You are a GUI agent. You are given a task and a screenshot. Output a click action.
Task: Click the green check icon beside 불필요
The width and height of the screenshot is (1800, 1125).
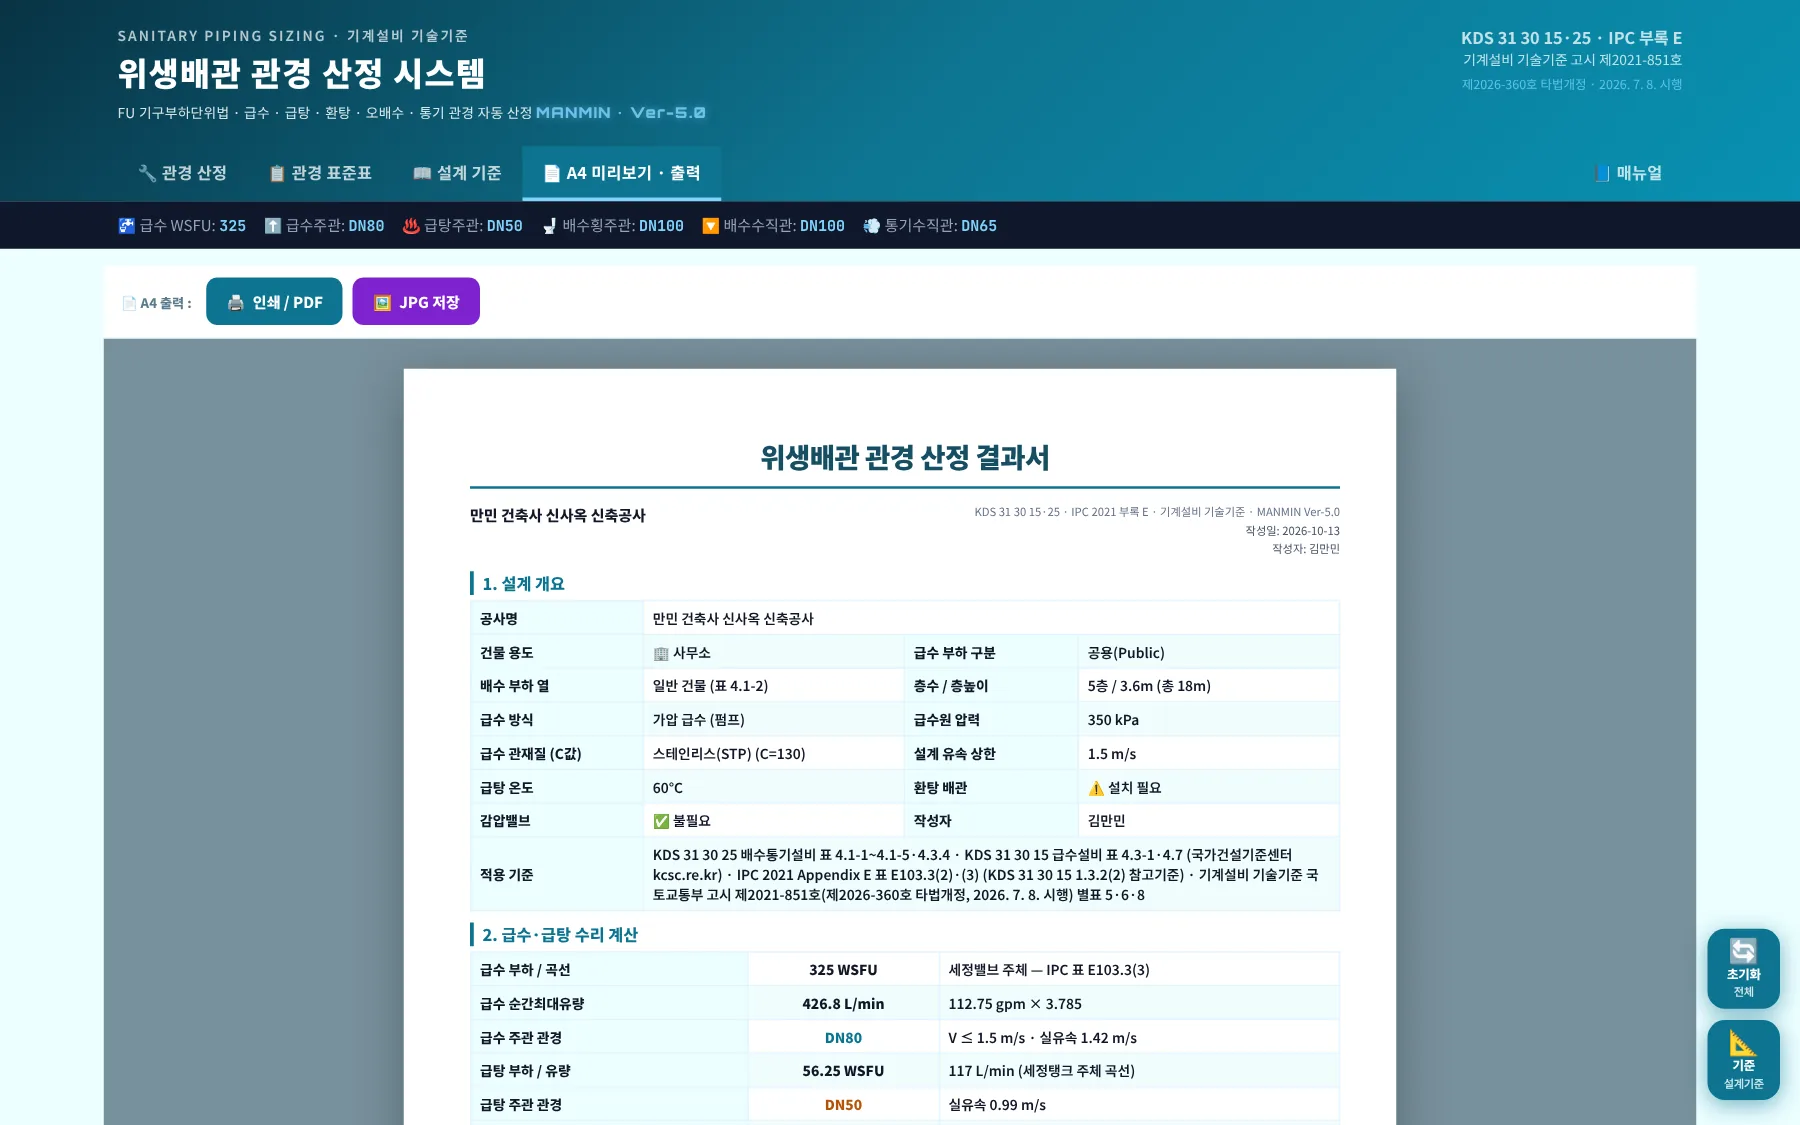(661, 821)
